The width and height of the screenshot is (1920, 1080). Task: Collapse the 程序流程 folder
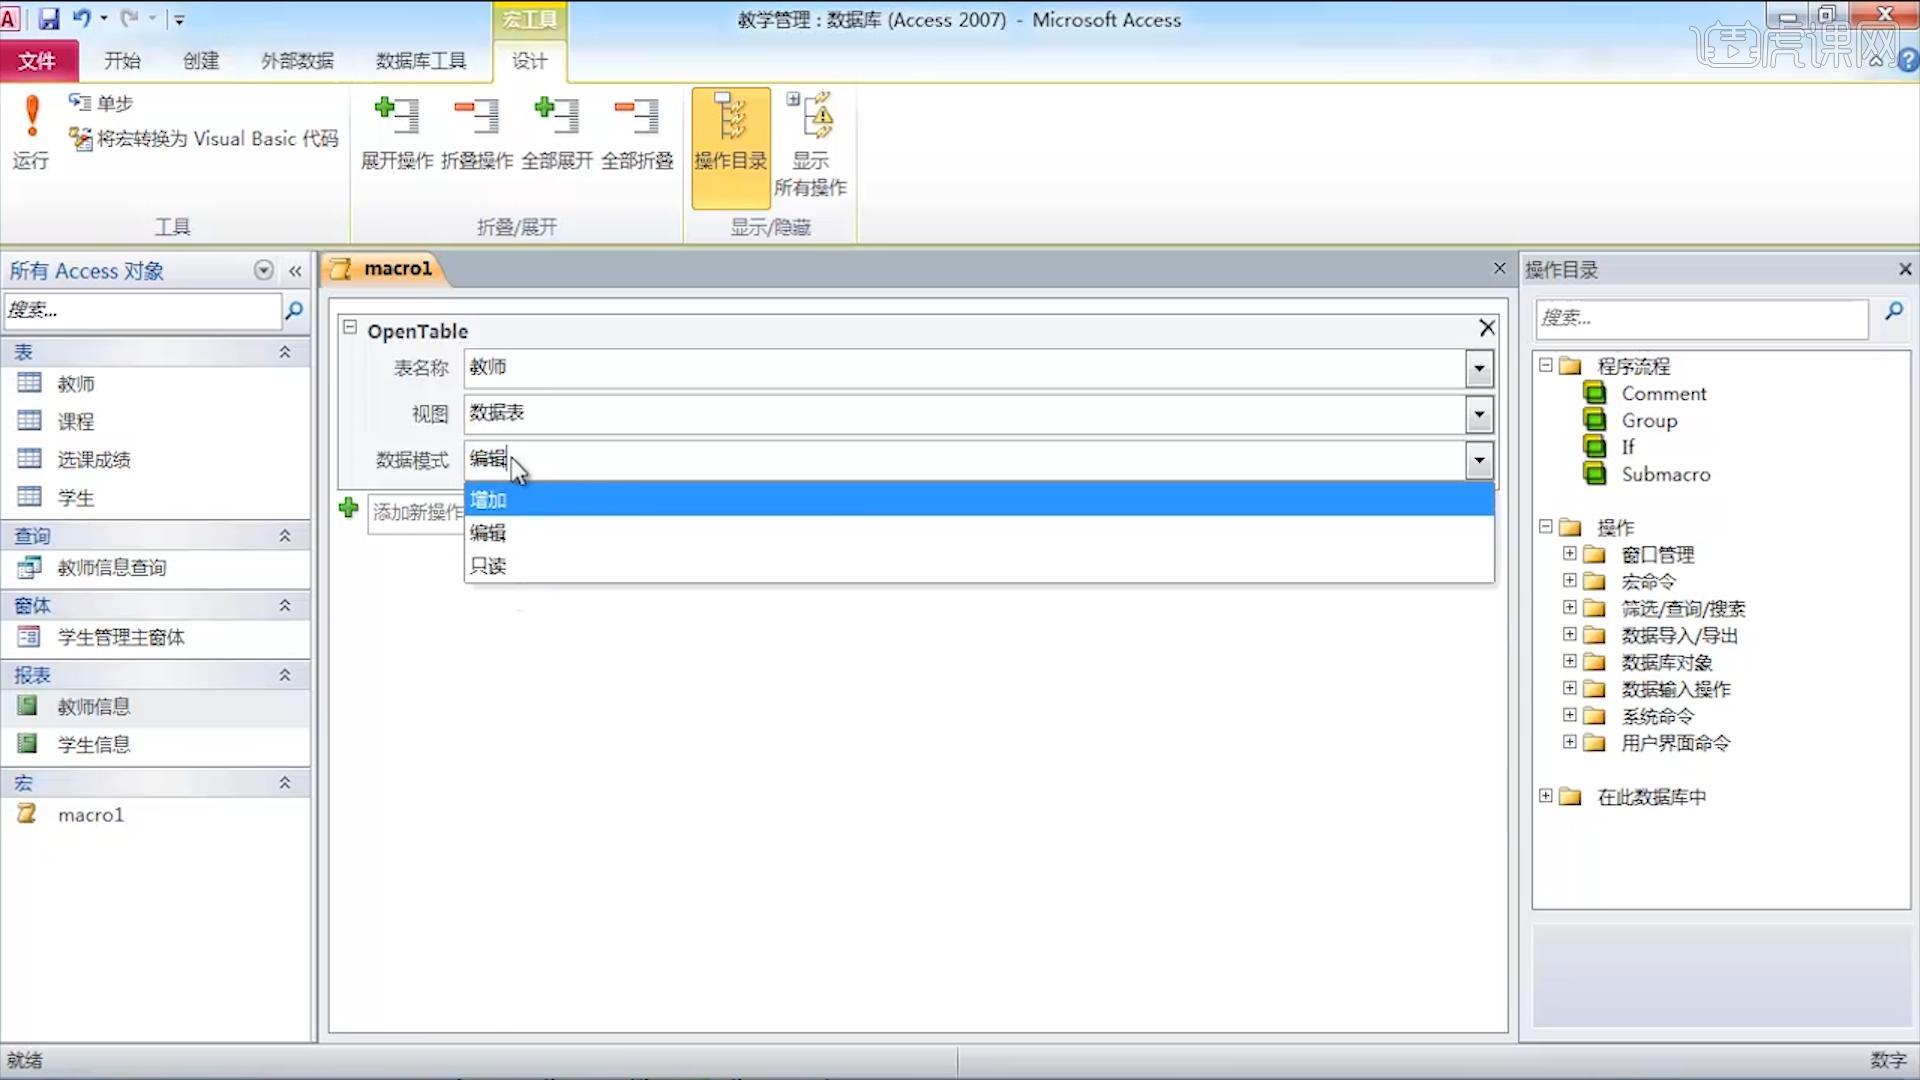pyautogui.click(x=1546, y=365)
